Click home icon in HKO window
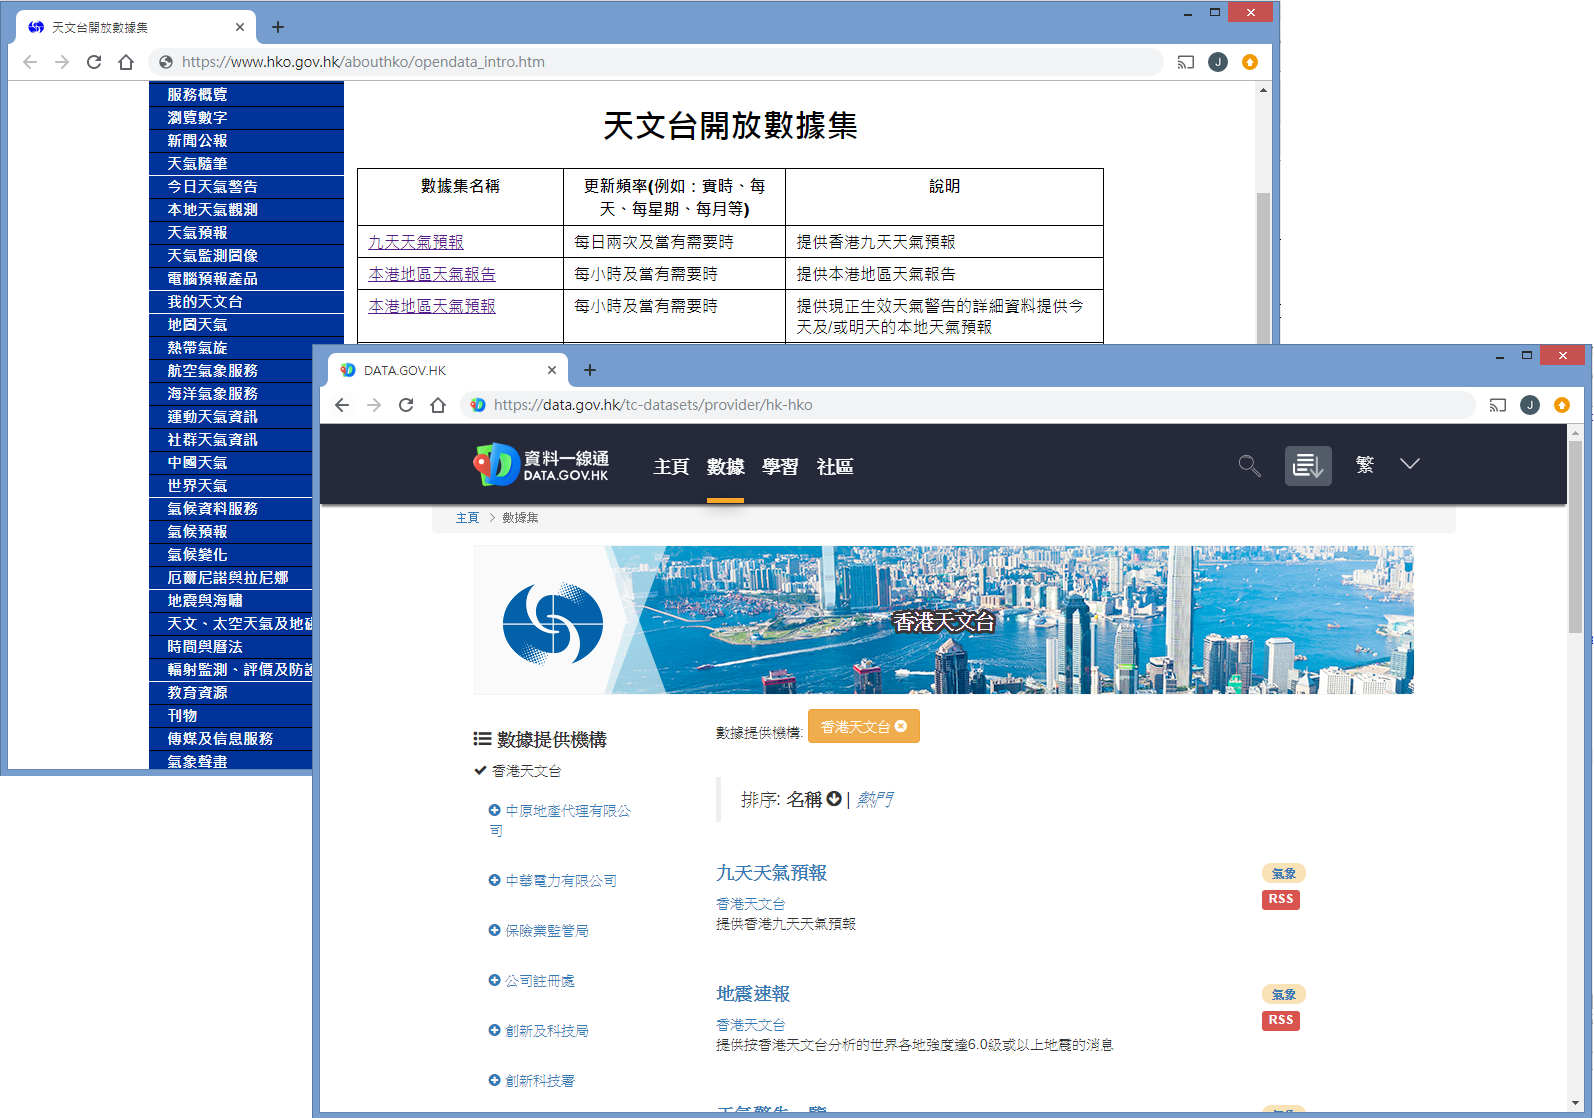Image resolution: width=1594 pixels, height=1120 pixels. (x=126, y=62)
